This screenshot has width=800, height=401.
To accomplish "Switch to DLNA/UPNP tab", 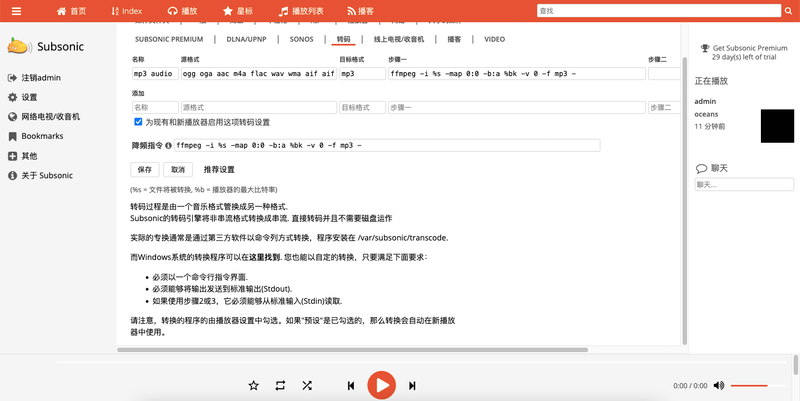I will pos(246,39).
